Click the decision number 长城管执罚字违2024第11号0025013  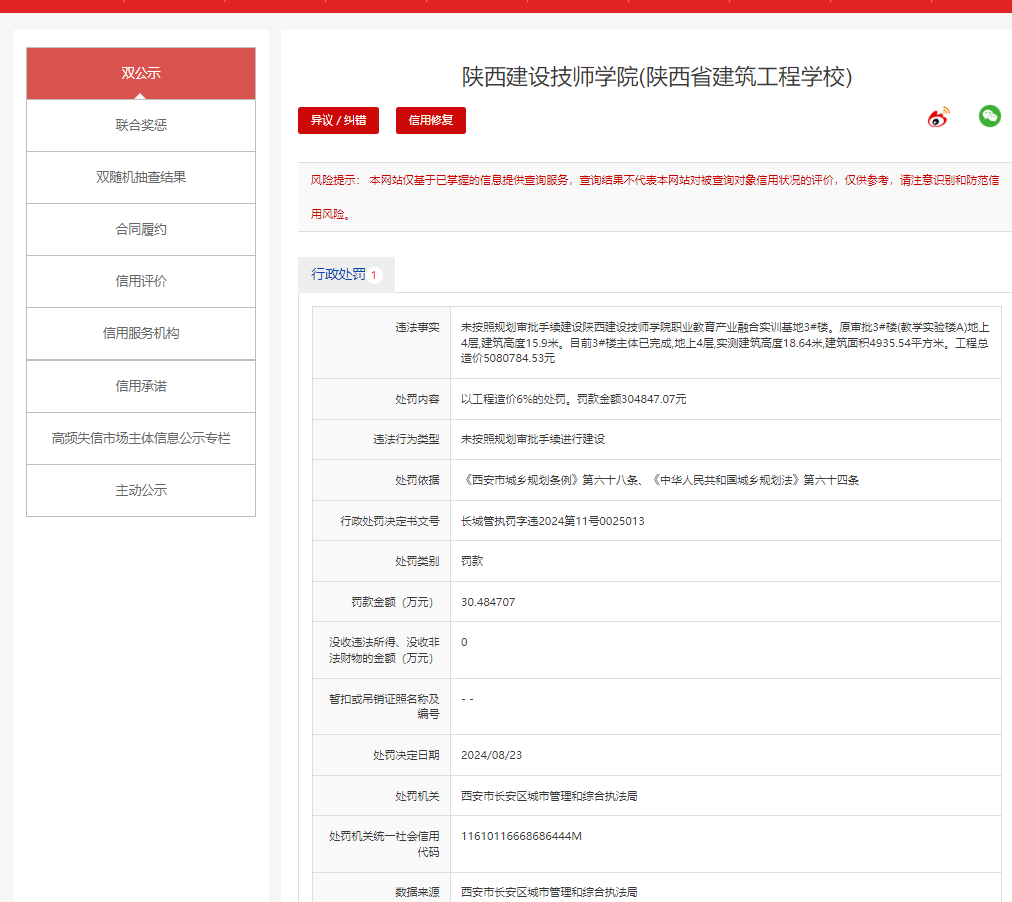pyautogui.click(x=552, y=521)
